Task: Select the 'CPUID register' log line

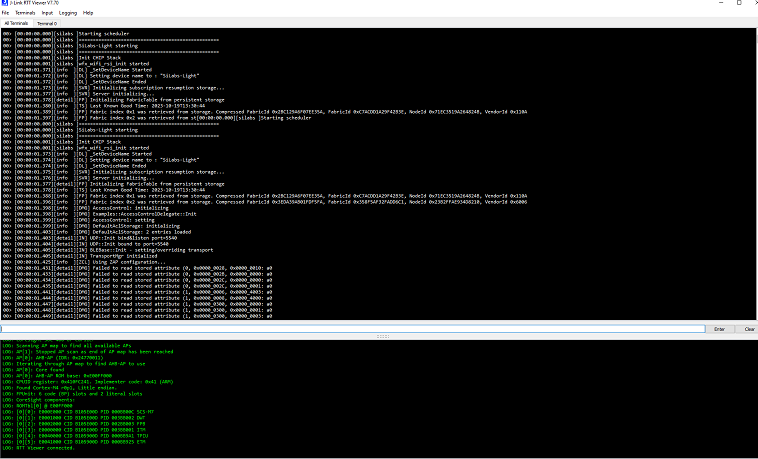Action: [87, 382]
